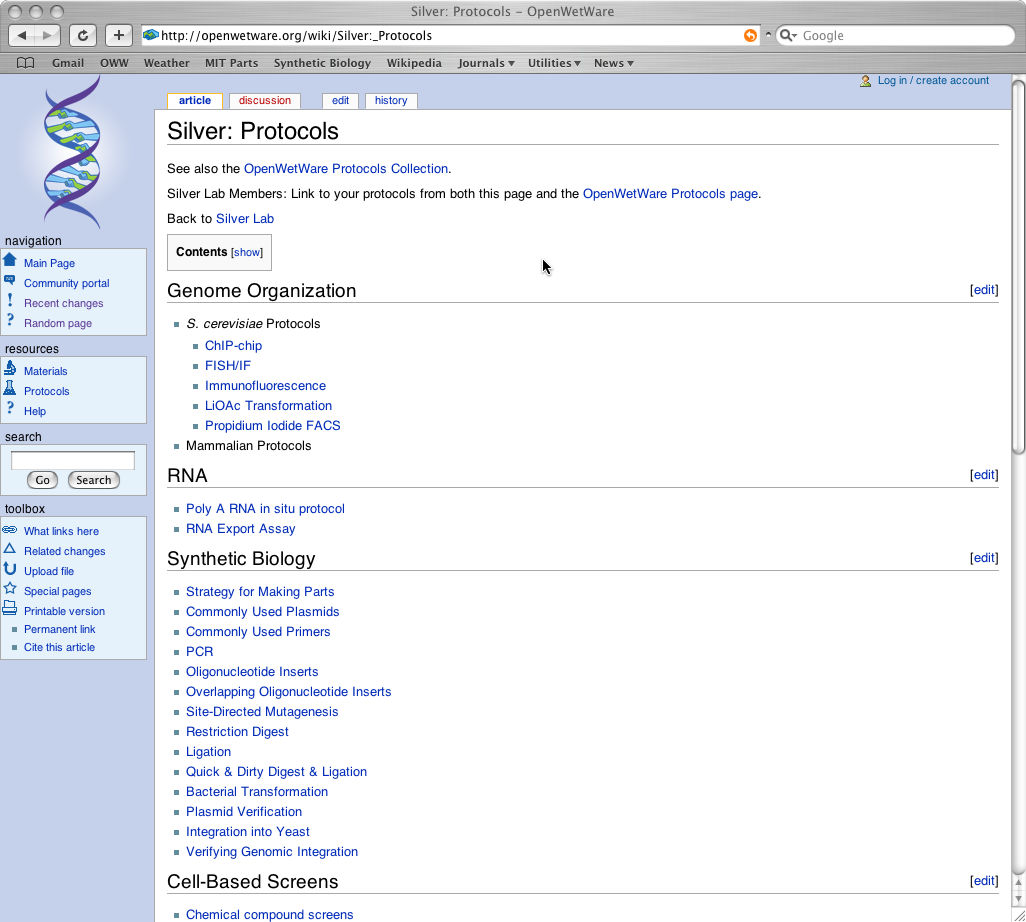This screenshot has height=922, width=1026.
Task: Switch to the discussion tab
Action: 265,100
